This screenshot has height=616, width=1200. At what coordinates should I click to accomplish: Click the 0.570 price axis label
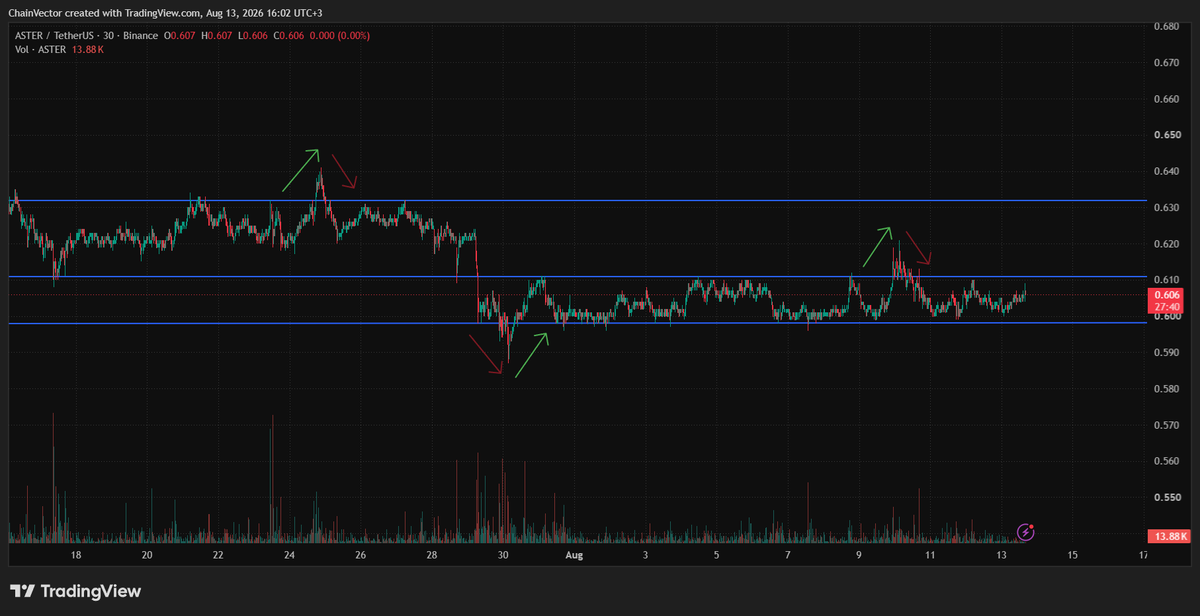[1167, 425]
